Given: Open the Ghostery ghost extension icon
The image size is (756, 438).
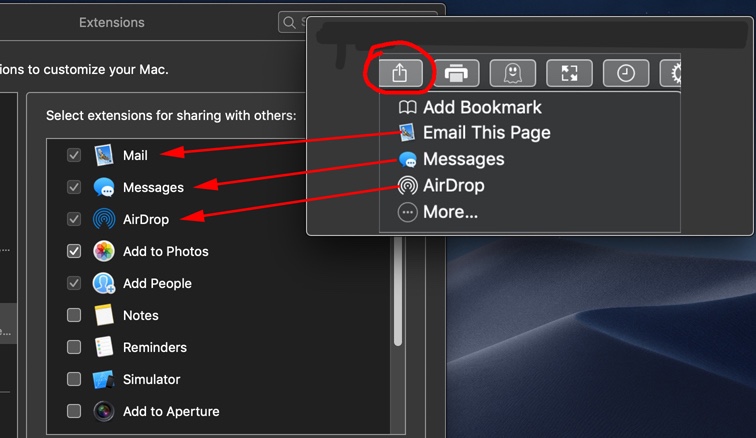Looking at the screenshot, I should (x=513, y=73).
